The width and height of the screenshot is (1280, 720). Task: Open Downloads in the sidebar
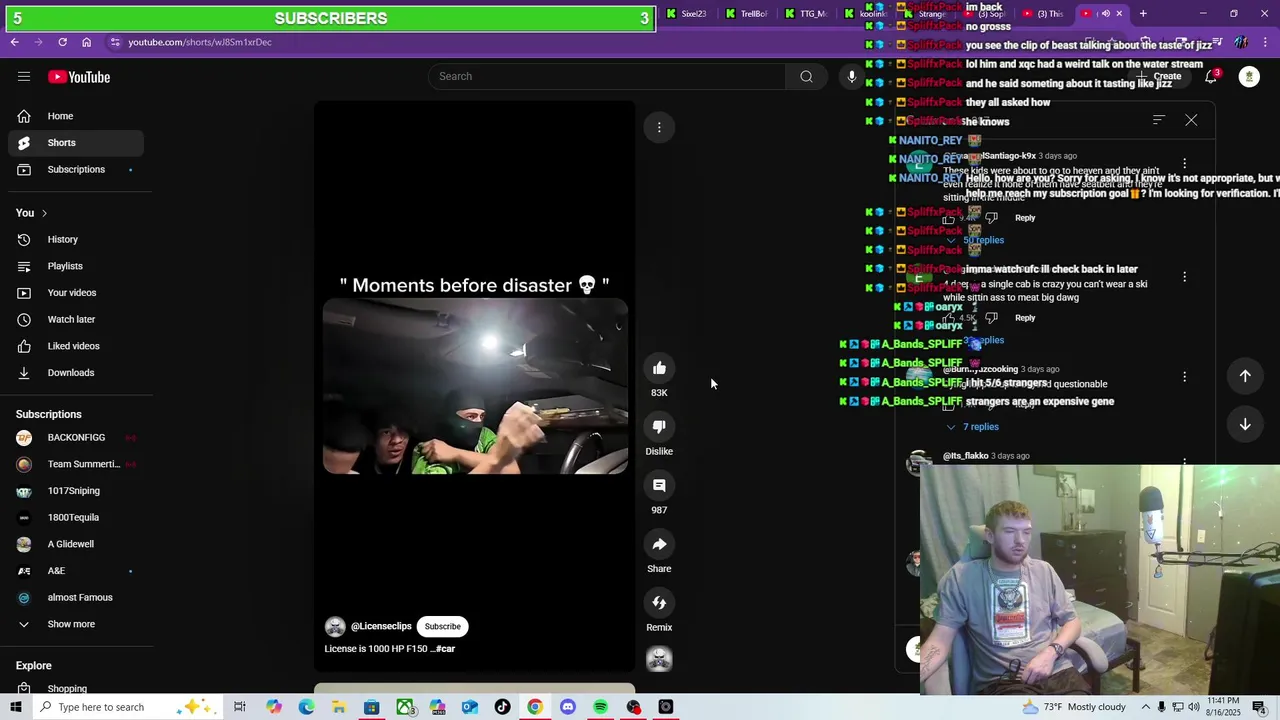76,373
